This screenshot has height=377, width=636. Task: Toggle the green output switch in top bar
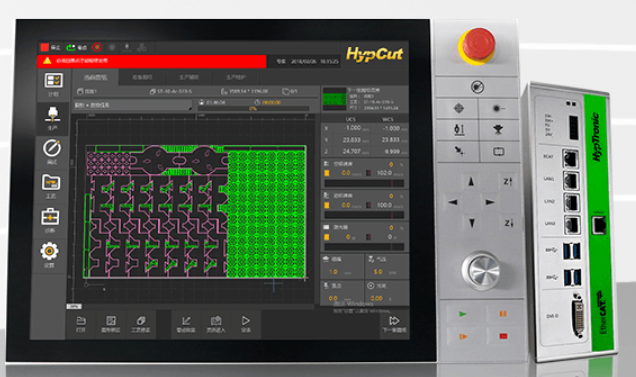click(71, 47)
